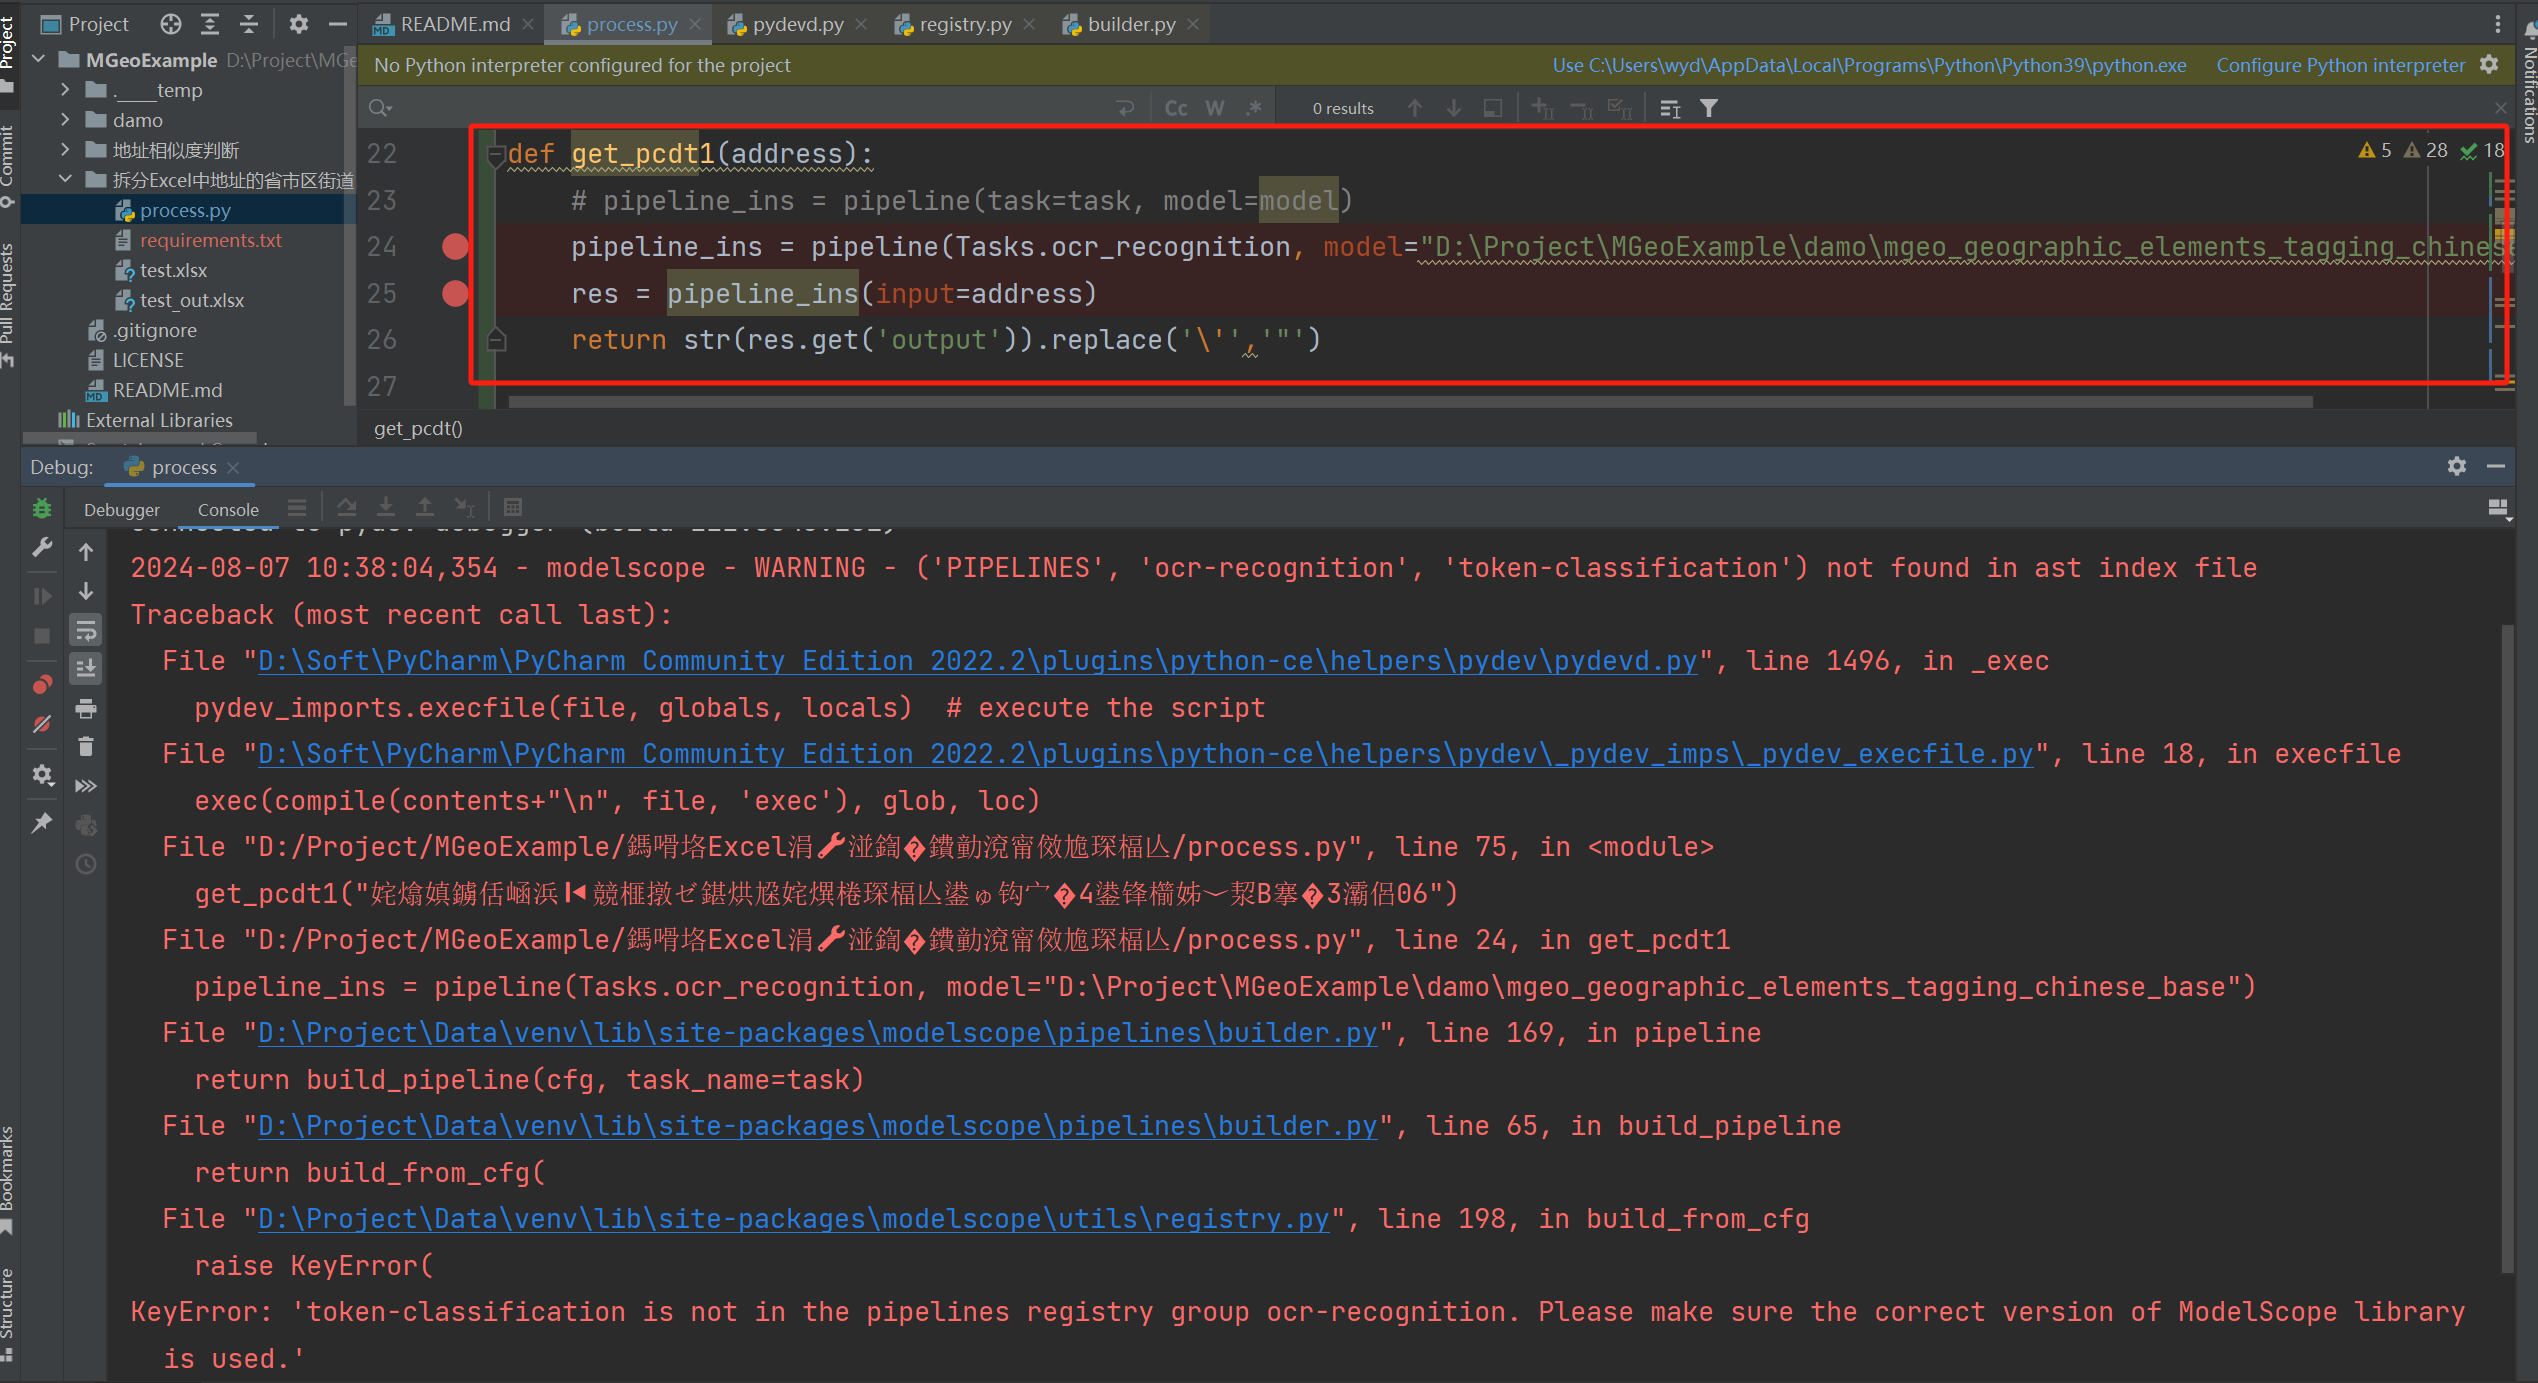The width and height of the screenshot is (2538, 1383).
Task: Click the editor horizontal scrollbar
Action: (x=1410, y=401)
